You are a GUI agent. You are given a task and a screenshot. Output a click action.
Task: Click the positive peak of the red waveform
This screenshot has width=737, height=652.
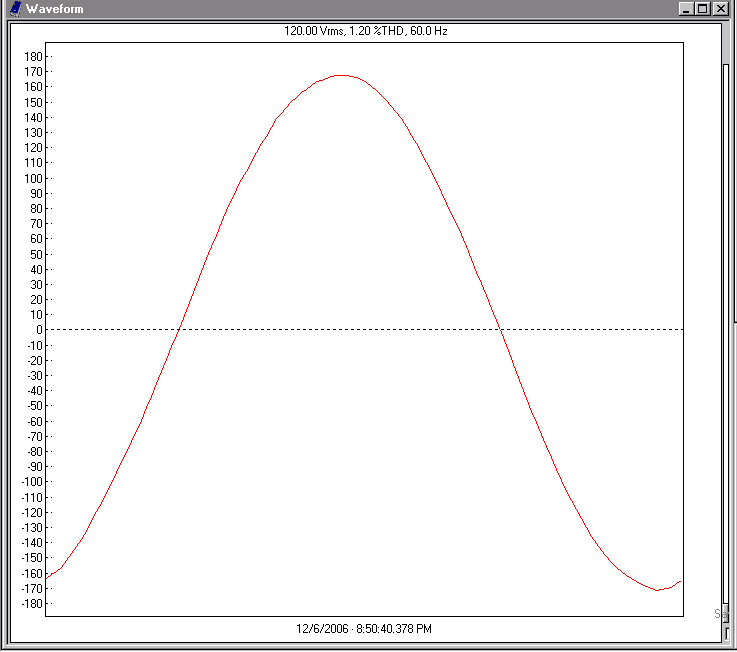point(341,75)
